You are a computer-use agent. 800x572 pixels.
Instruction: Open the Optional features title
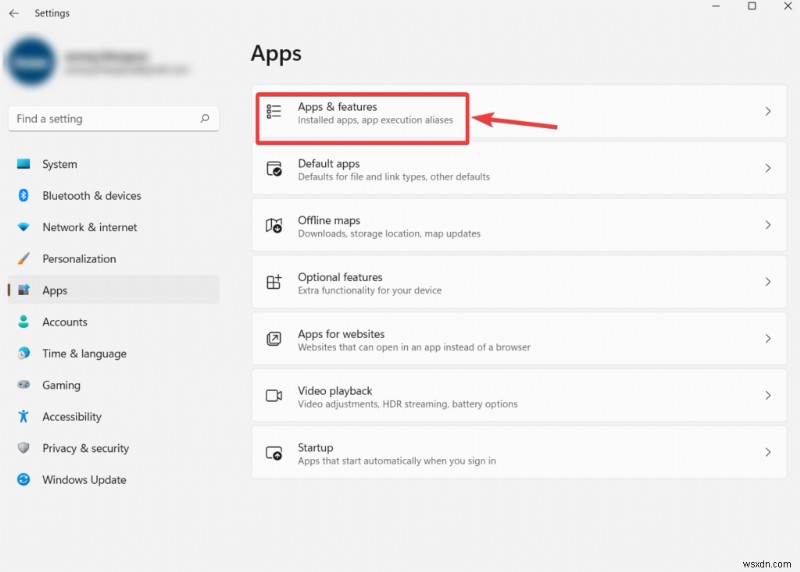click(x=340, y=277)
